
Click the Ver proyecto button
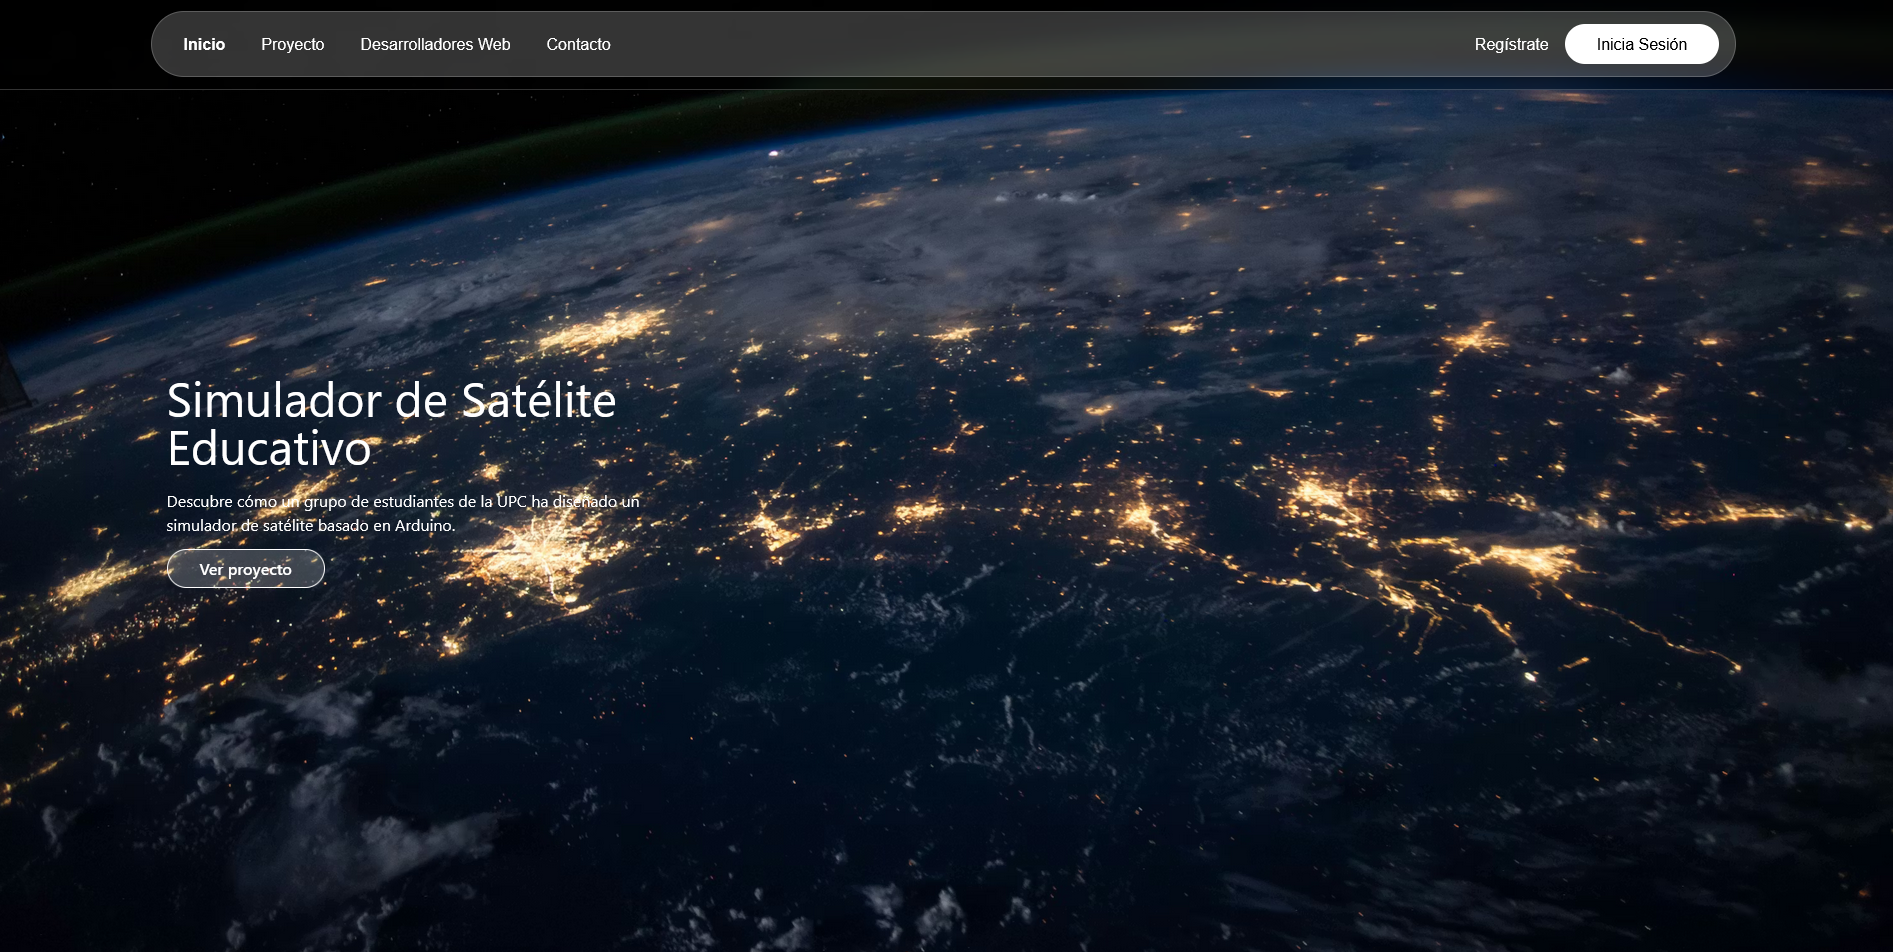click(x=246, y=569)
